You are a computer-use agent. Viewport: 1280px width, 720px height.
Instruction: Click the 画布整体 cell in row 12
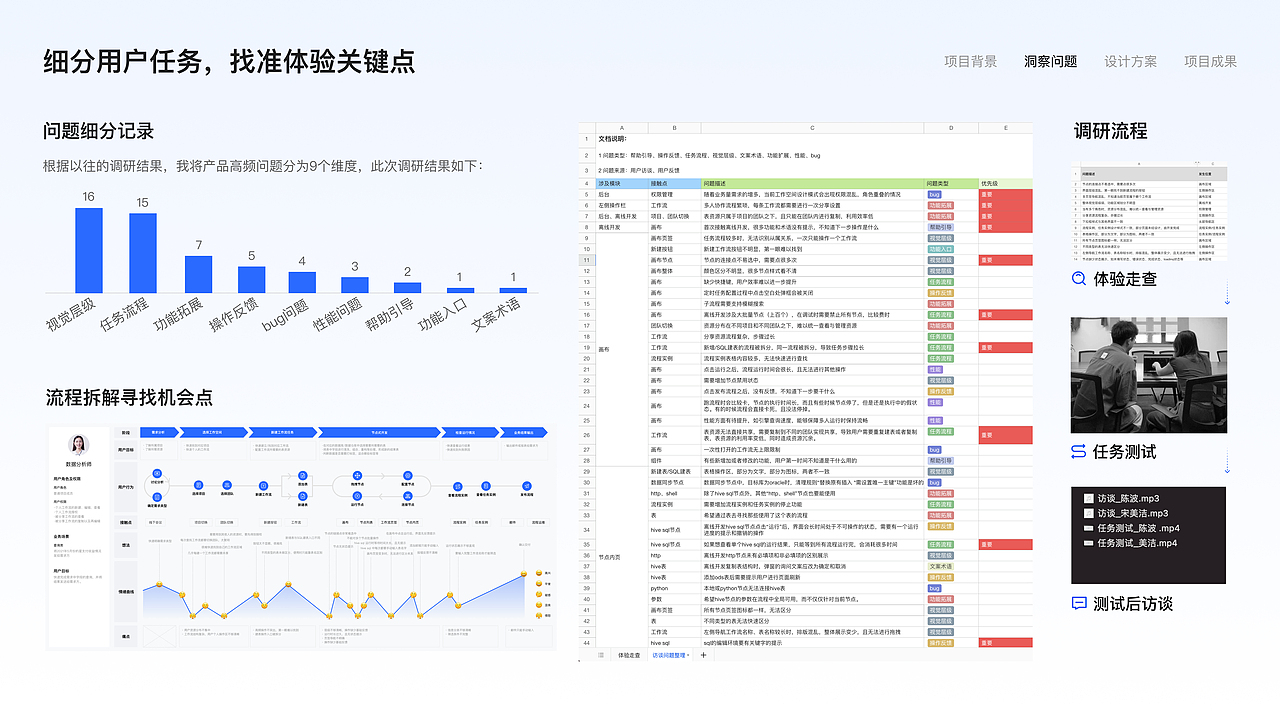[x=675, y=271]
